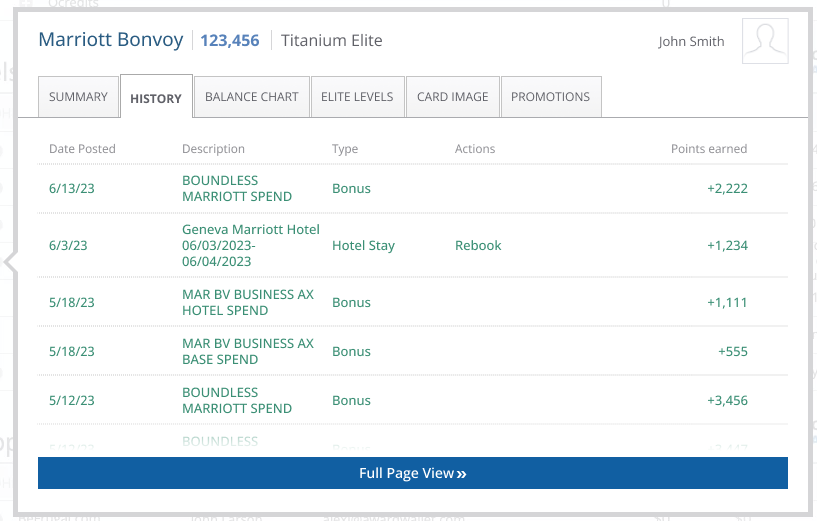Viewport: 817px width, 521px height.
Task: Click the Type column header
Action: click(x=345, y=149)
